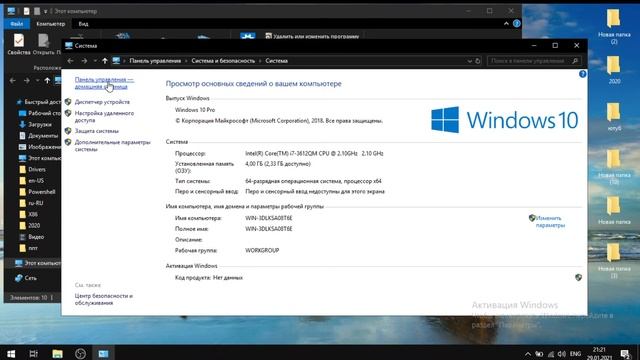Open Computer tab in Explorer ribbon
Image resolution: width=640 pixels, height=360 pixels.
point(51,24)
